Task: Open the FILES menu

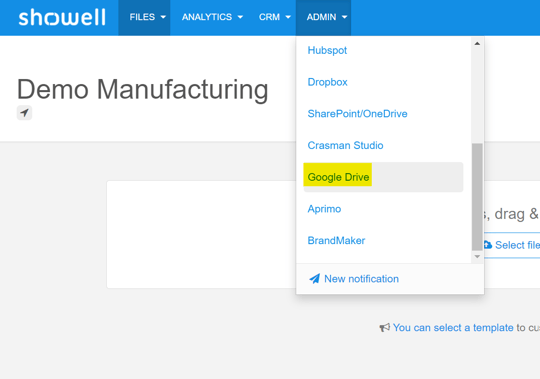Action: tap(144, 18)
